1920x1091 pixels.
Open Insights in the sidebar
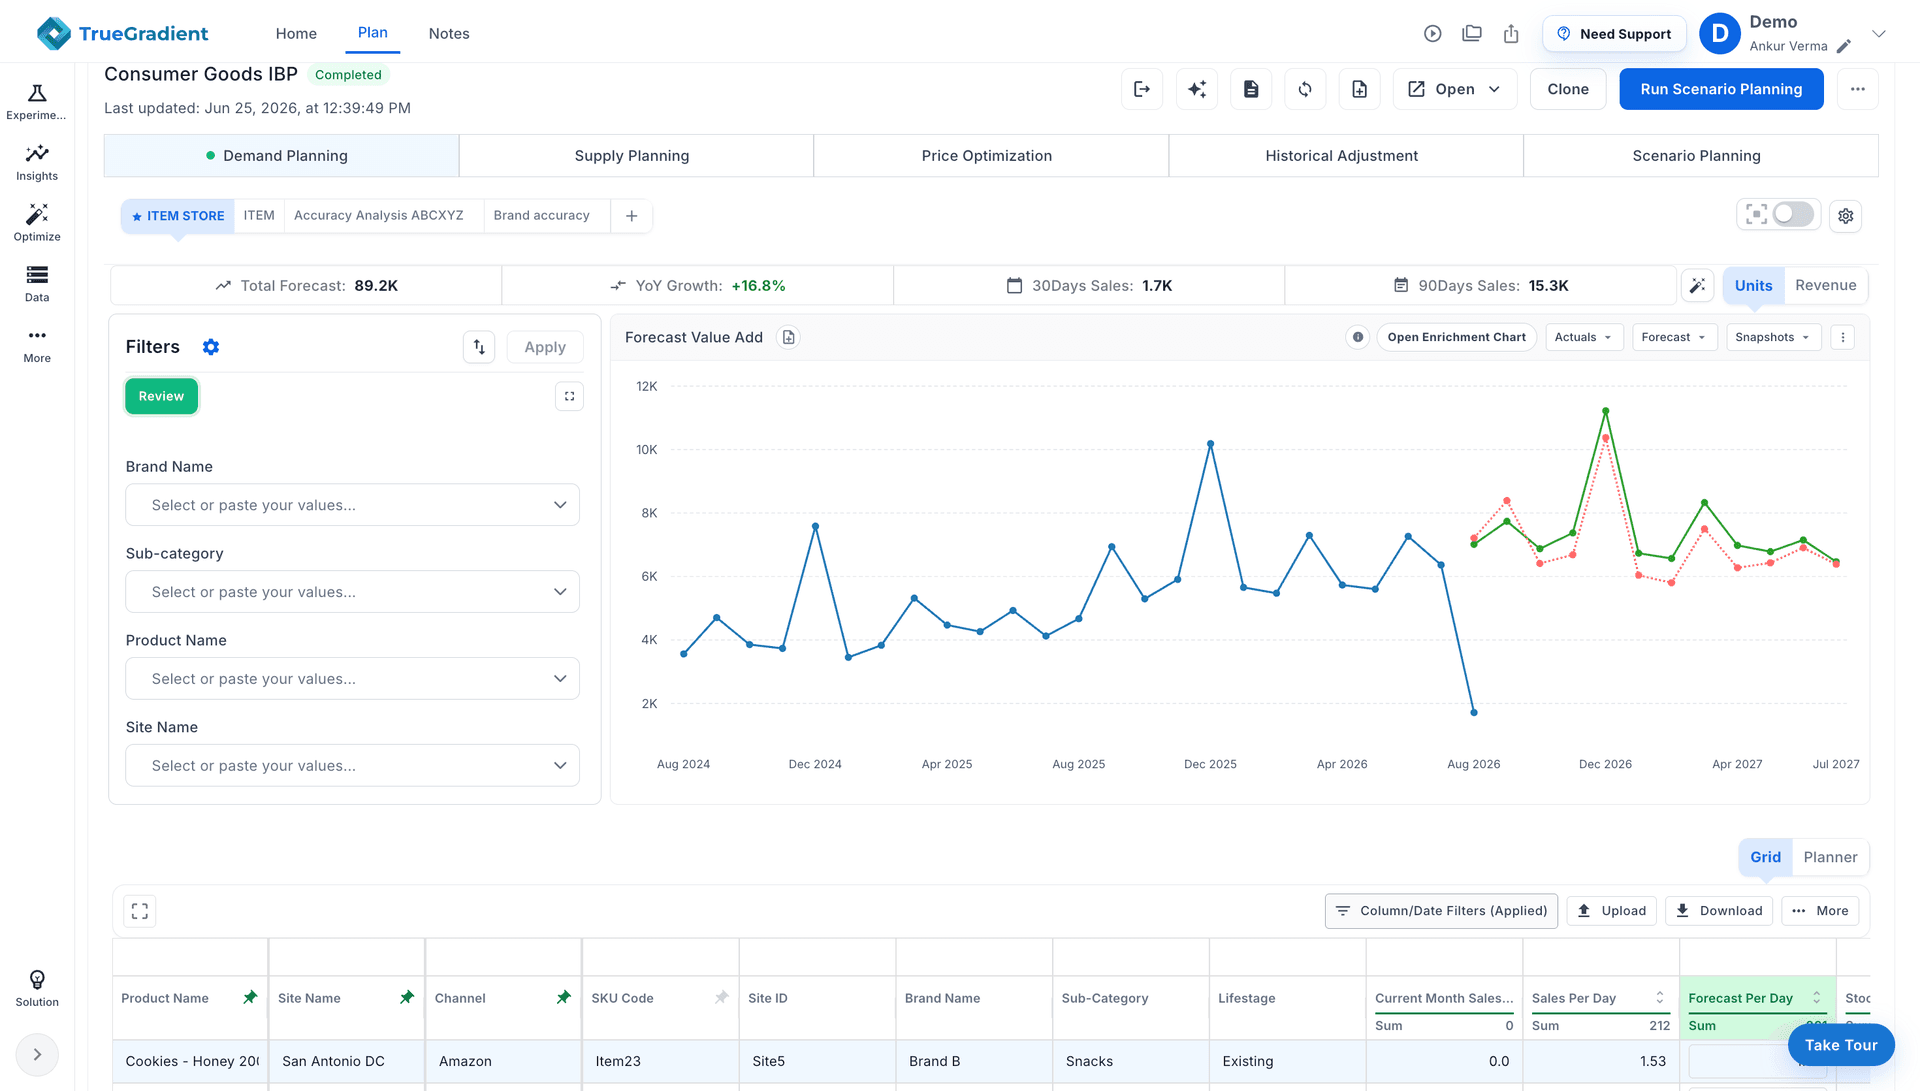click(x=37, y=163)
